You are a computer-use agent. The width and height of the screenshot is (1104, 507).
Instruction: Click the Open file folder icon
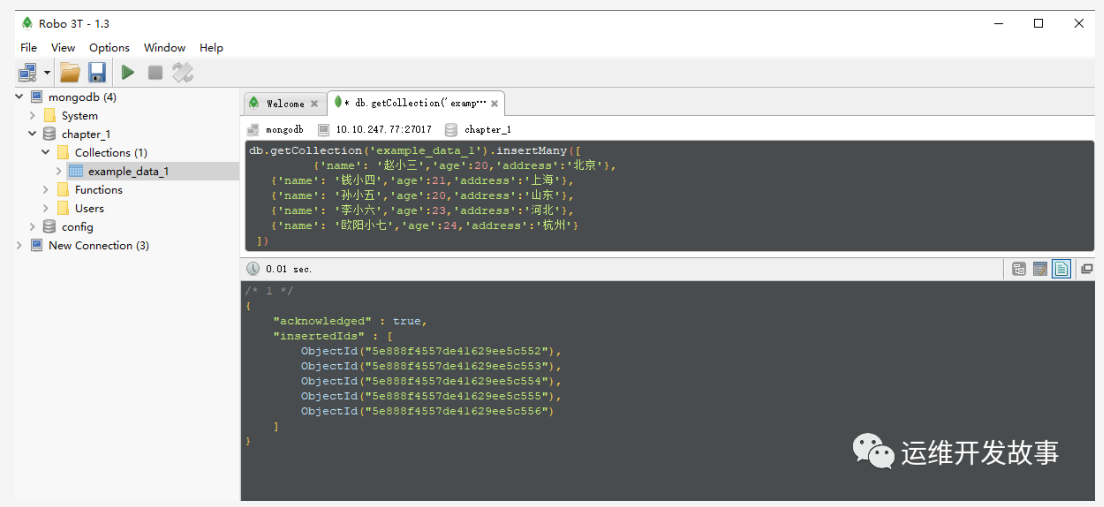(x=70, y=73)
